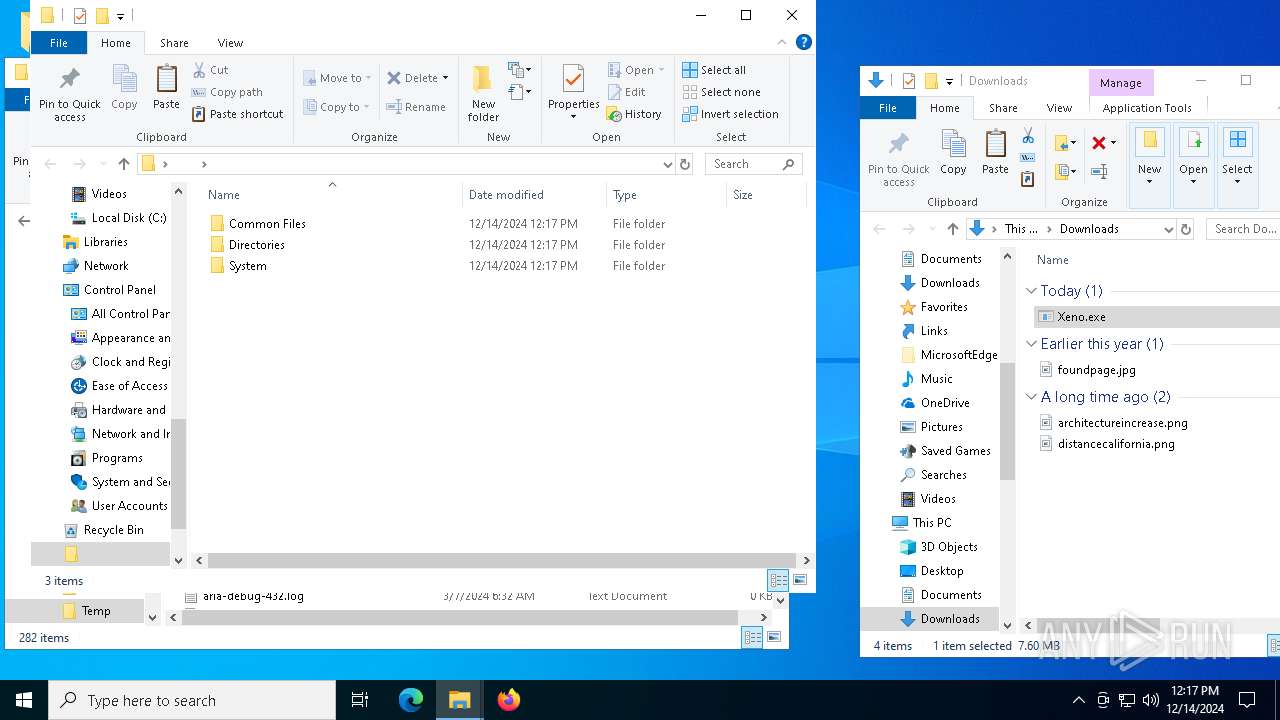
Task: Open the View tab in Downloads window
Action: tap(1059, 108)
